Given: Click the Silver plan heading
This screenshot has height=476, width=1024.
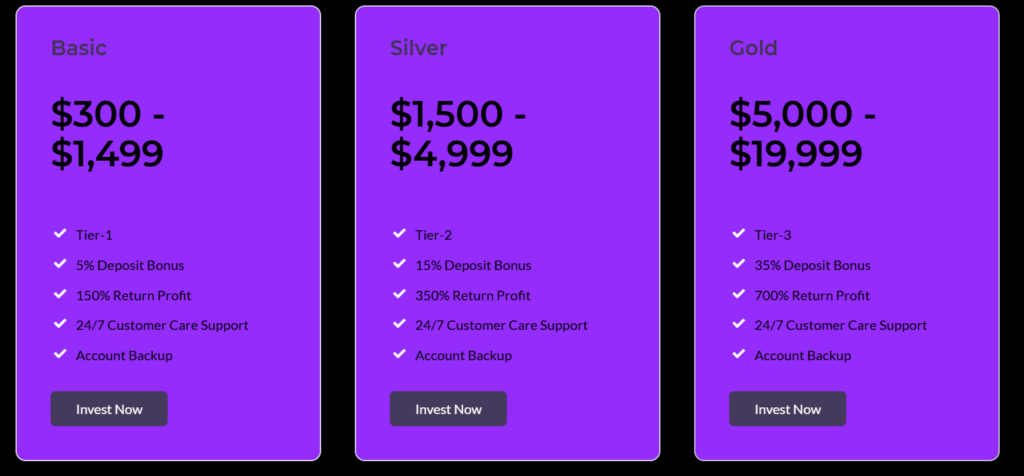Looking at the screenshot, I should (418, 48).
